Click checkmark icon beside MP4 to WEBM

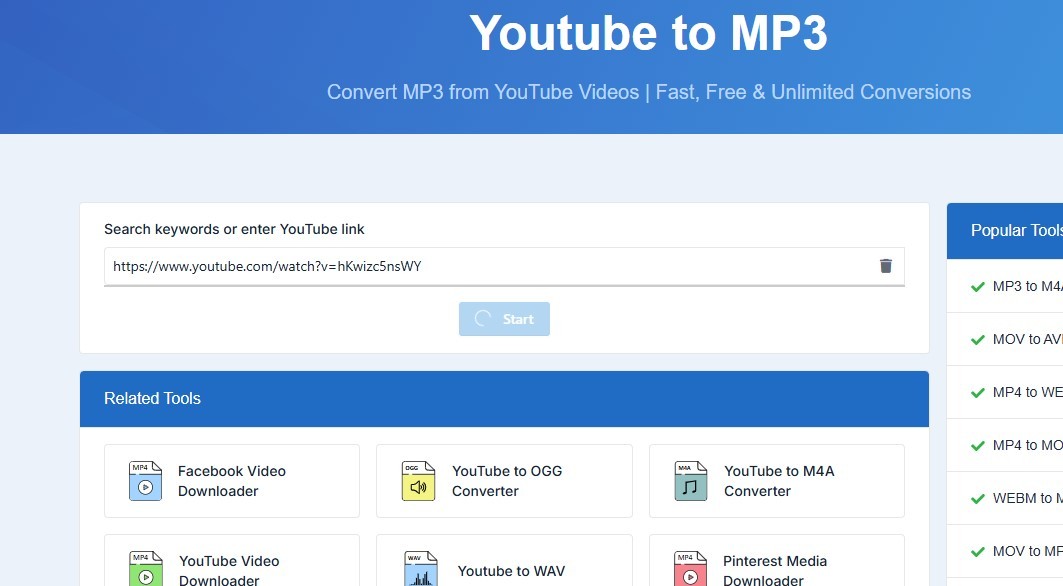pyautogui.click(x=978, y=393)
